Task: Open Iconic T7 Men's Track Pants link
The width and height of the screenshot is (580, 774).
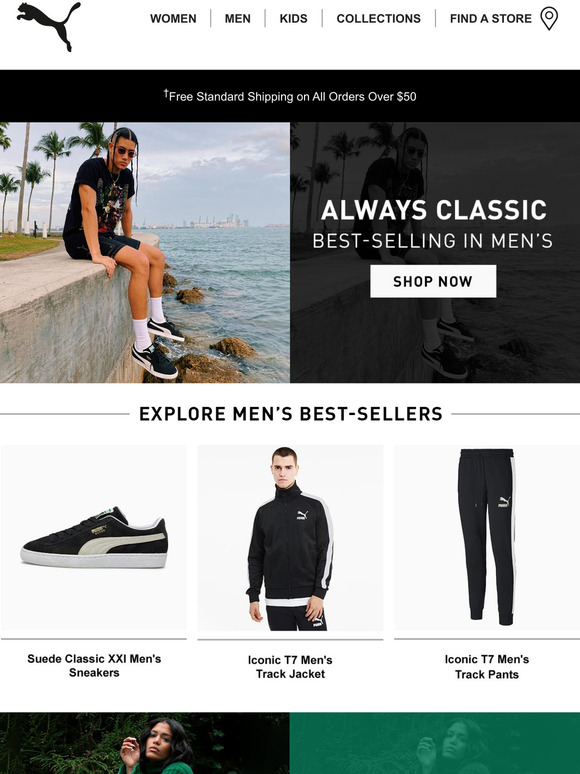Action: 487,667
